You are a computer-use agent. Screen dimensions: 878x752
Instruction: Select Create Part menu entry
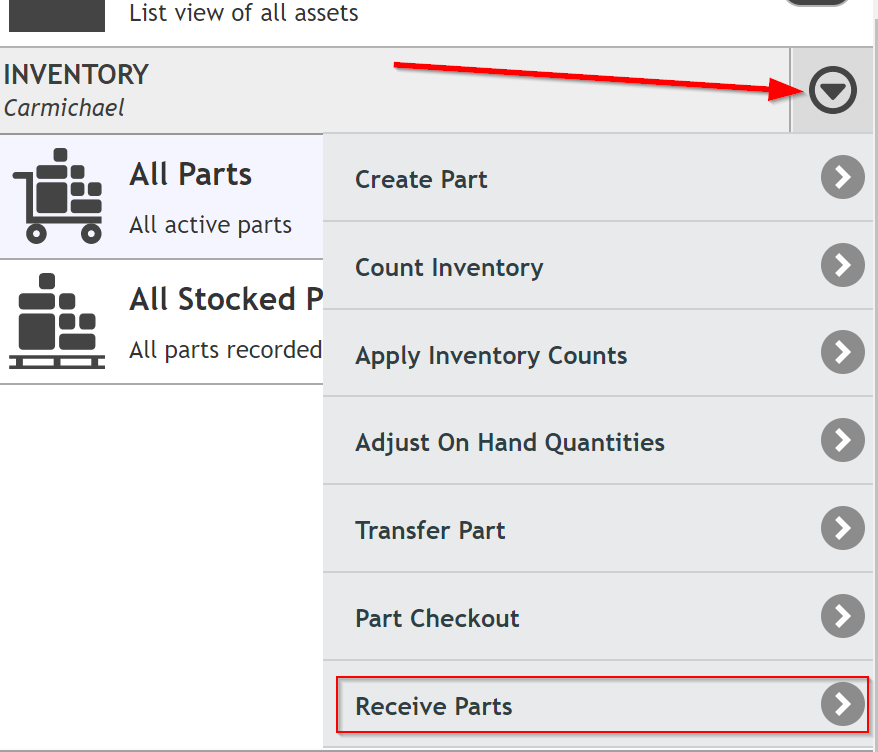(597, 178)
